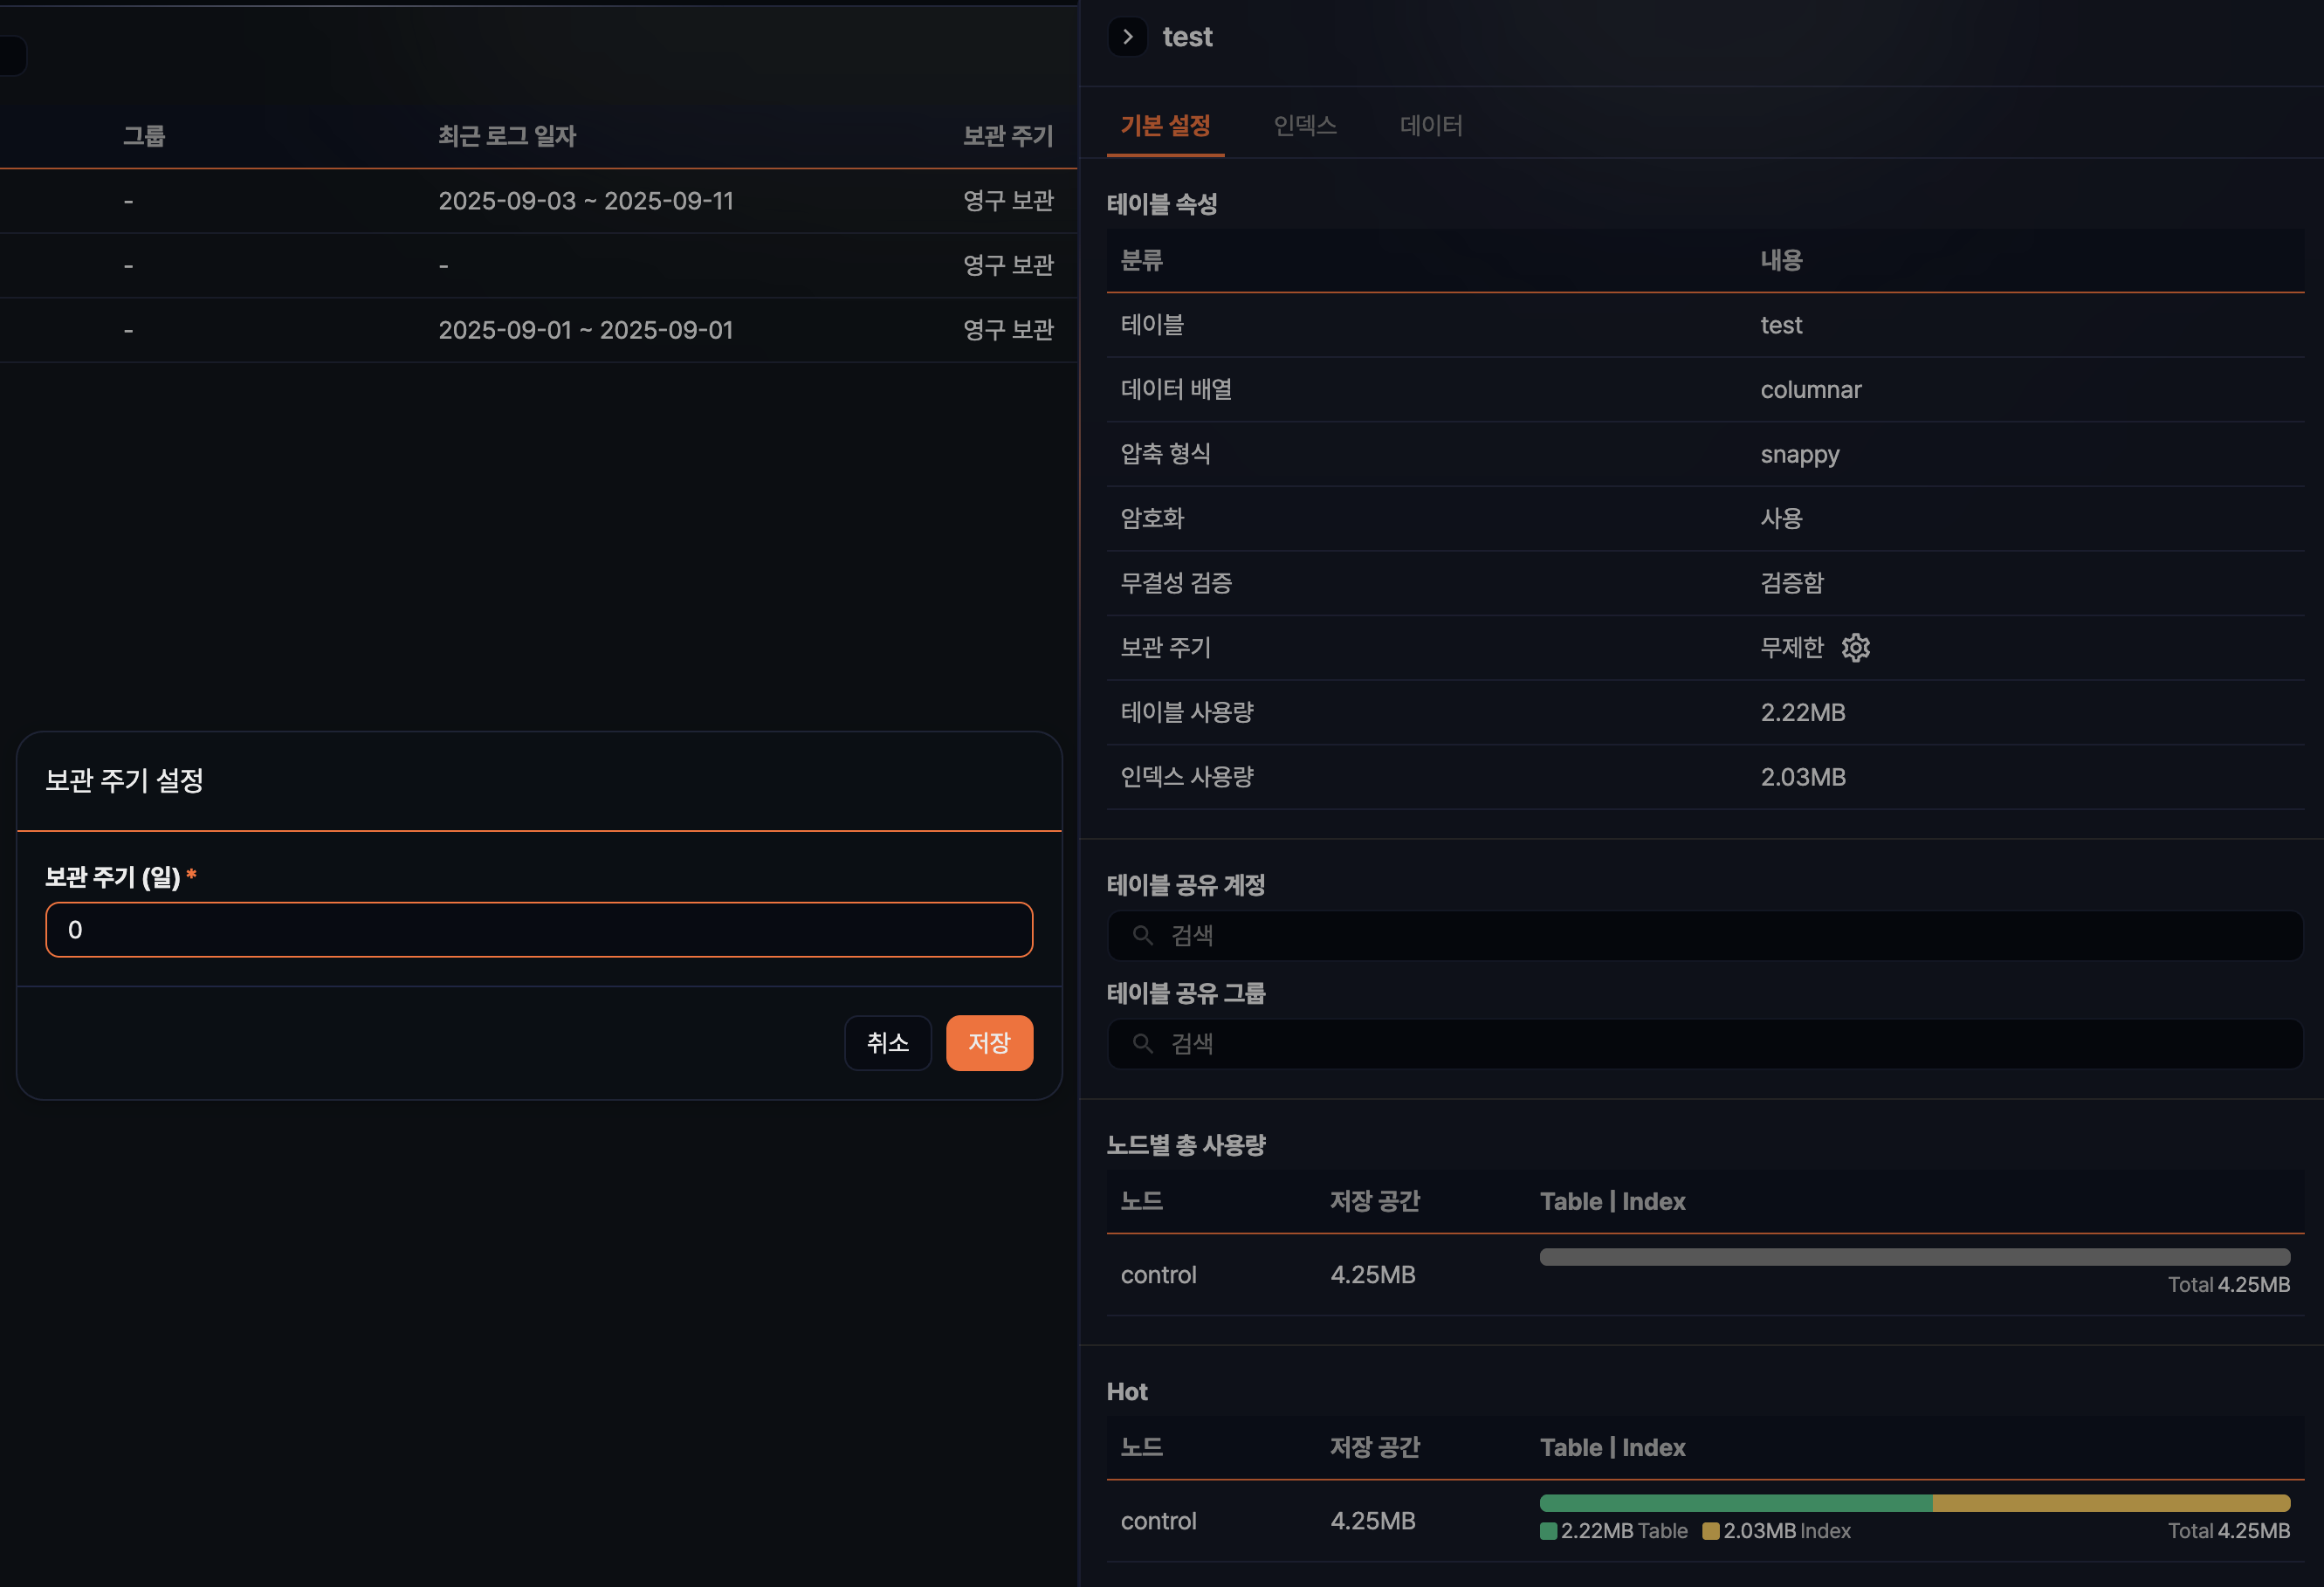2324x1587 pixels.
Task: Click the green Table legend swatch
Action: pyautogui.click(x=1548, y=1531)
